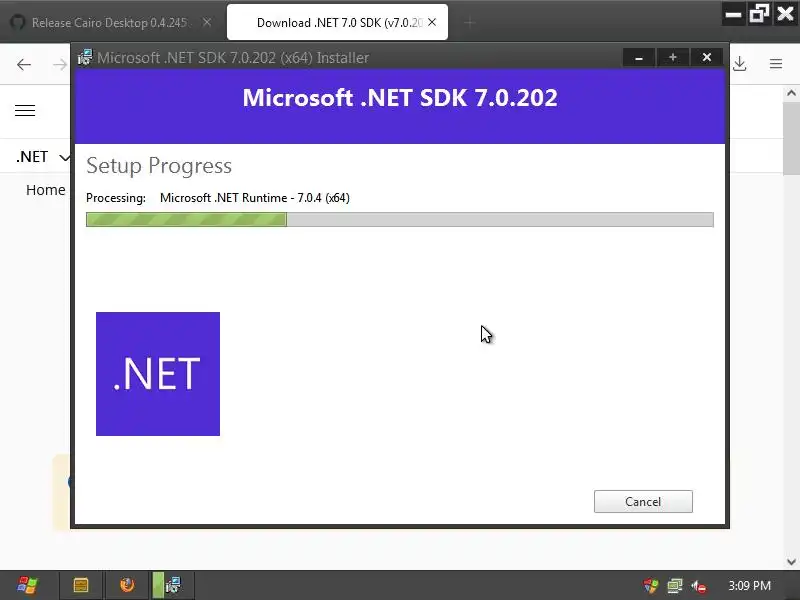
Task: Open file manager from taskbar
Action: [81, 585]
